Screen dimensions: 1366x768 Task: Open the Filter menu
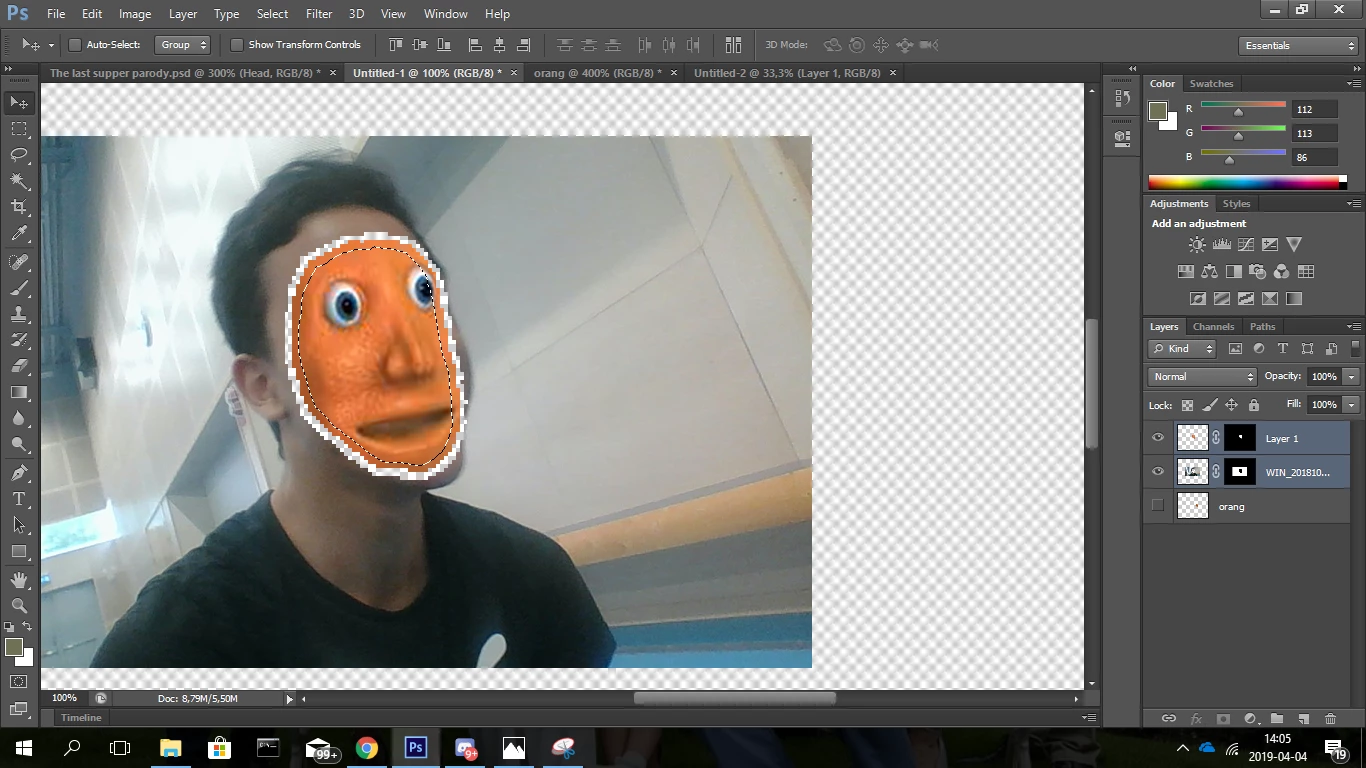319,14
